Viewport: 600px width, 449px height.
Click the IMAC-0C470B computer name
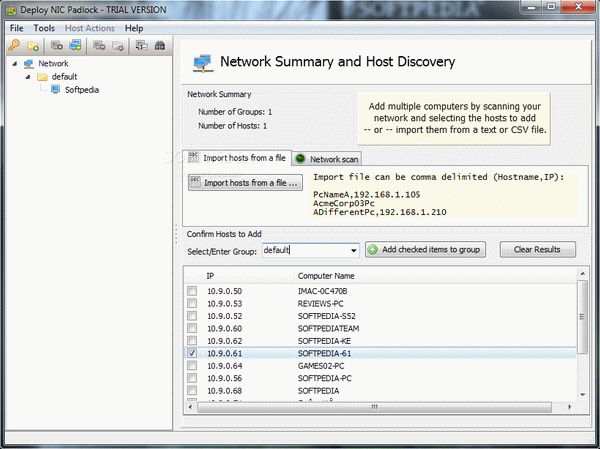pyautogui.click(x=322, y=291)
